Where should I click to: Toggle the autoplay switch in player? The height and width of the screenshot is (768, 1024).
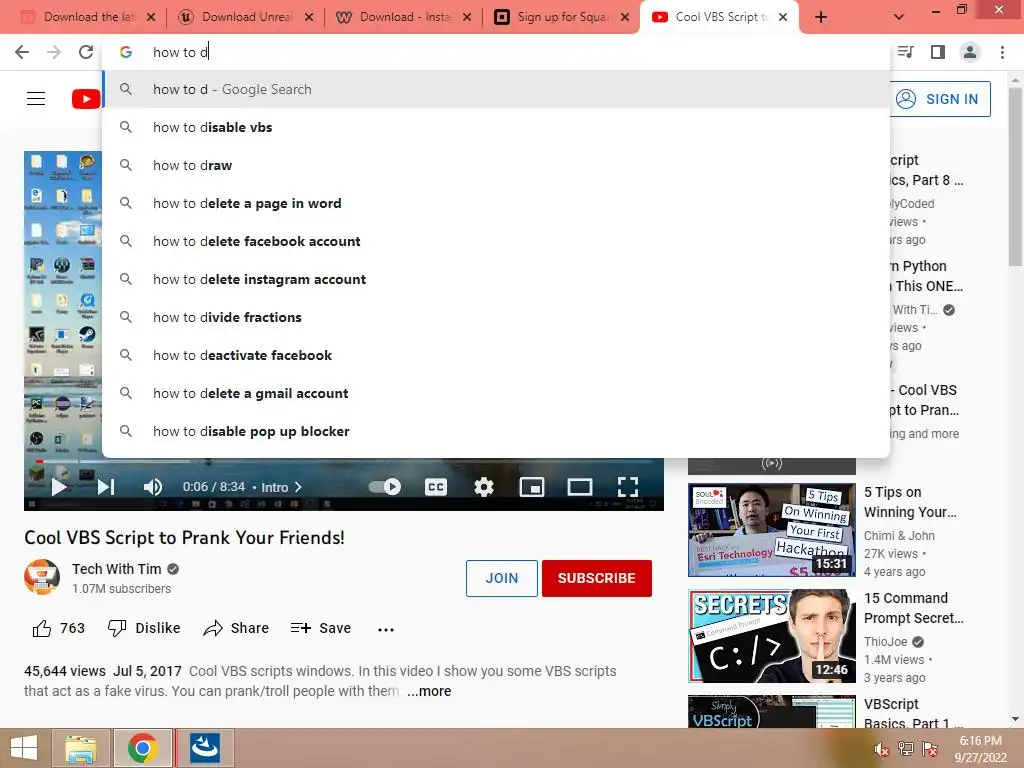[x=385, y=487]
